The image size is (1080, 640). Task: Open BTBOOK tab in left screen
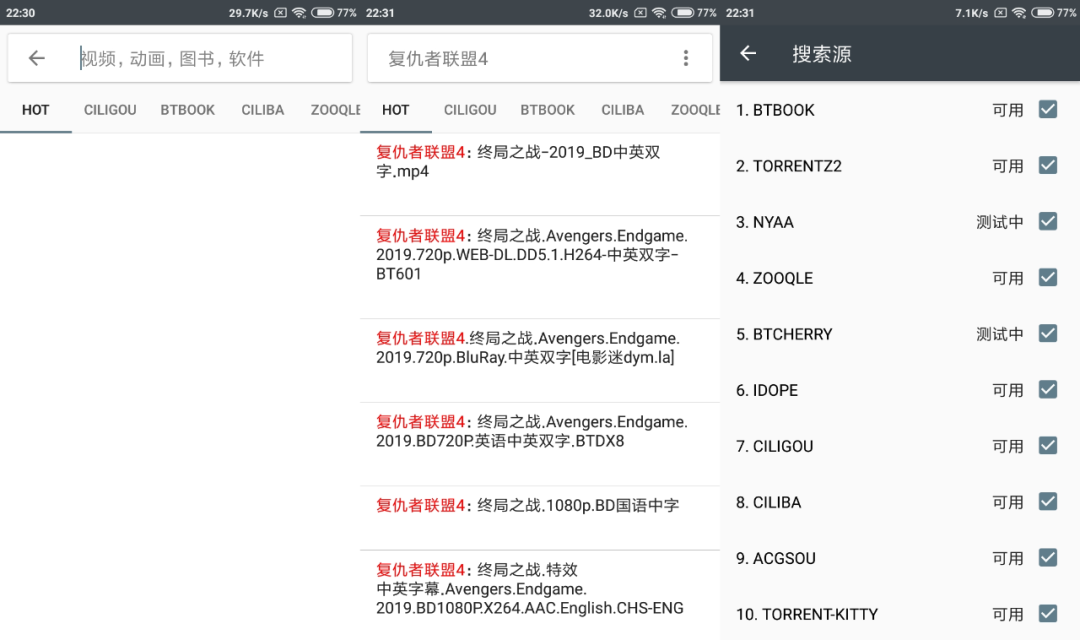click(187, 110)
